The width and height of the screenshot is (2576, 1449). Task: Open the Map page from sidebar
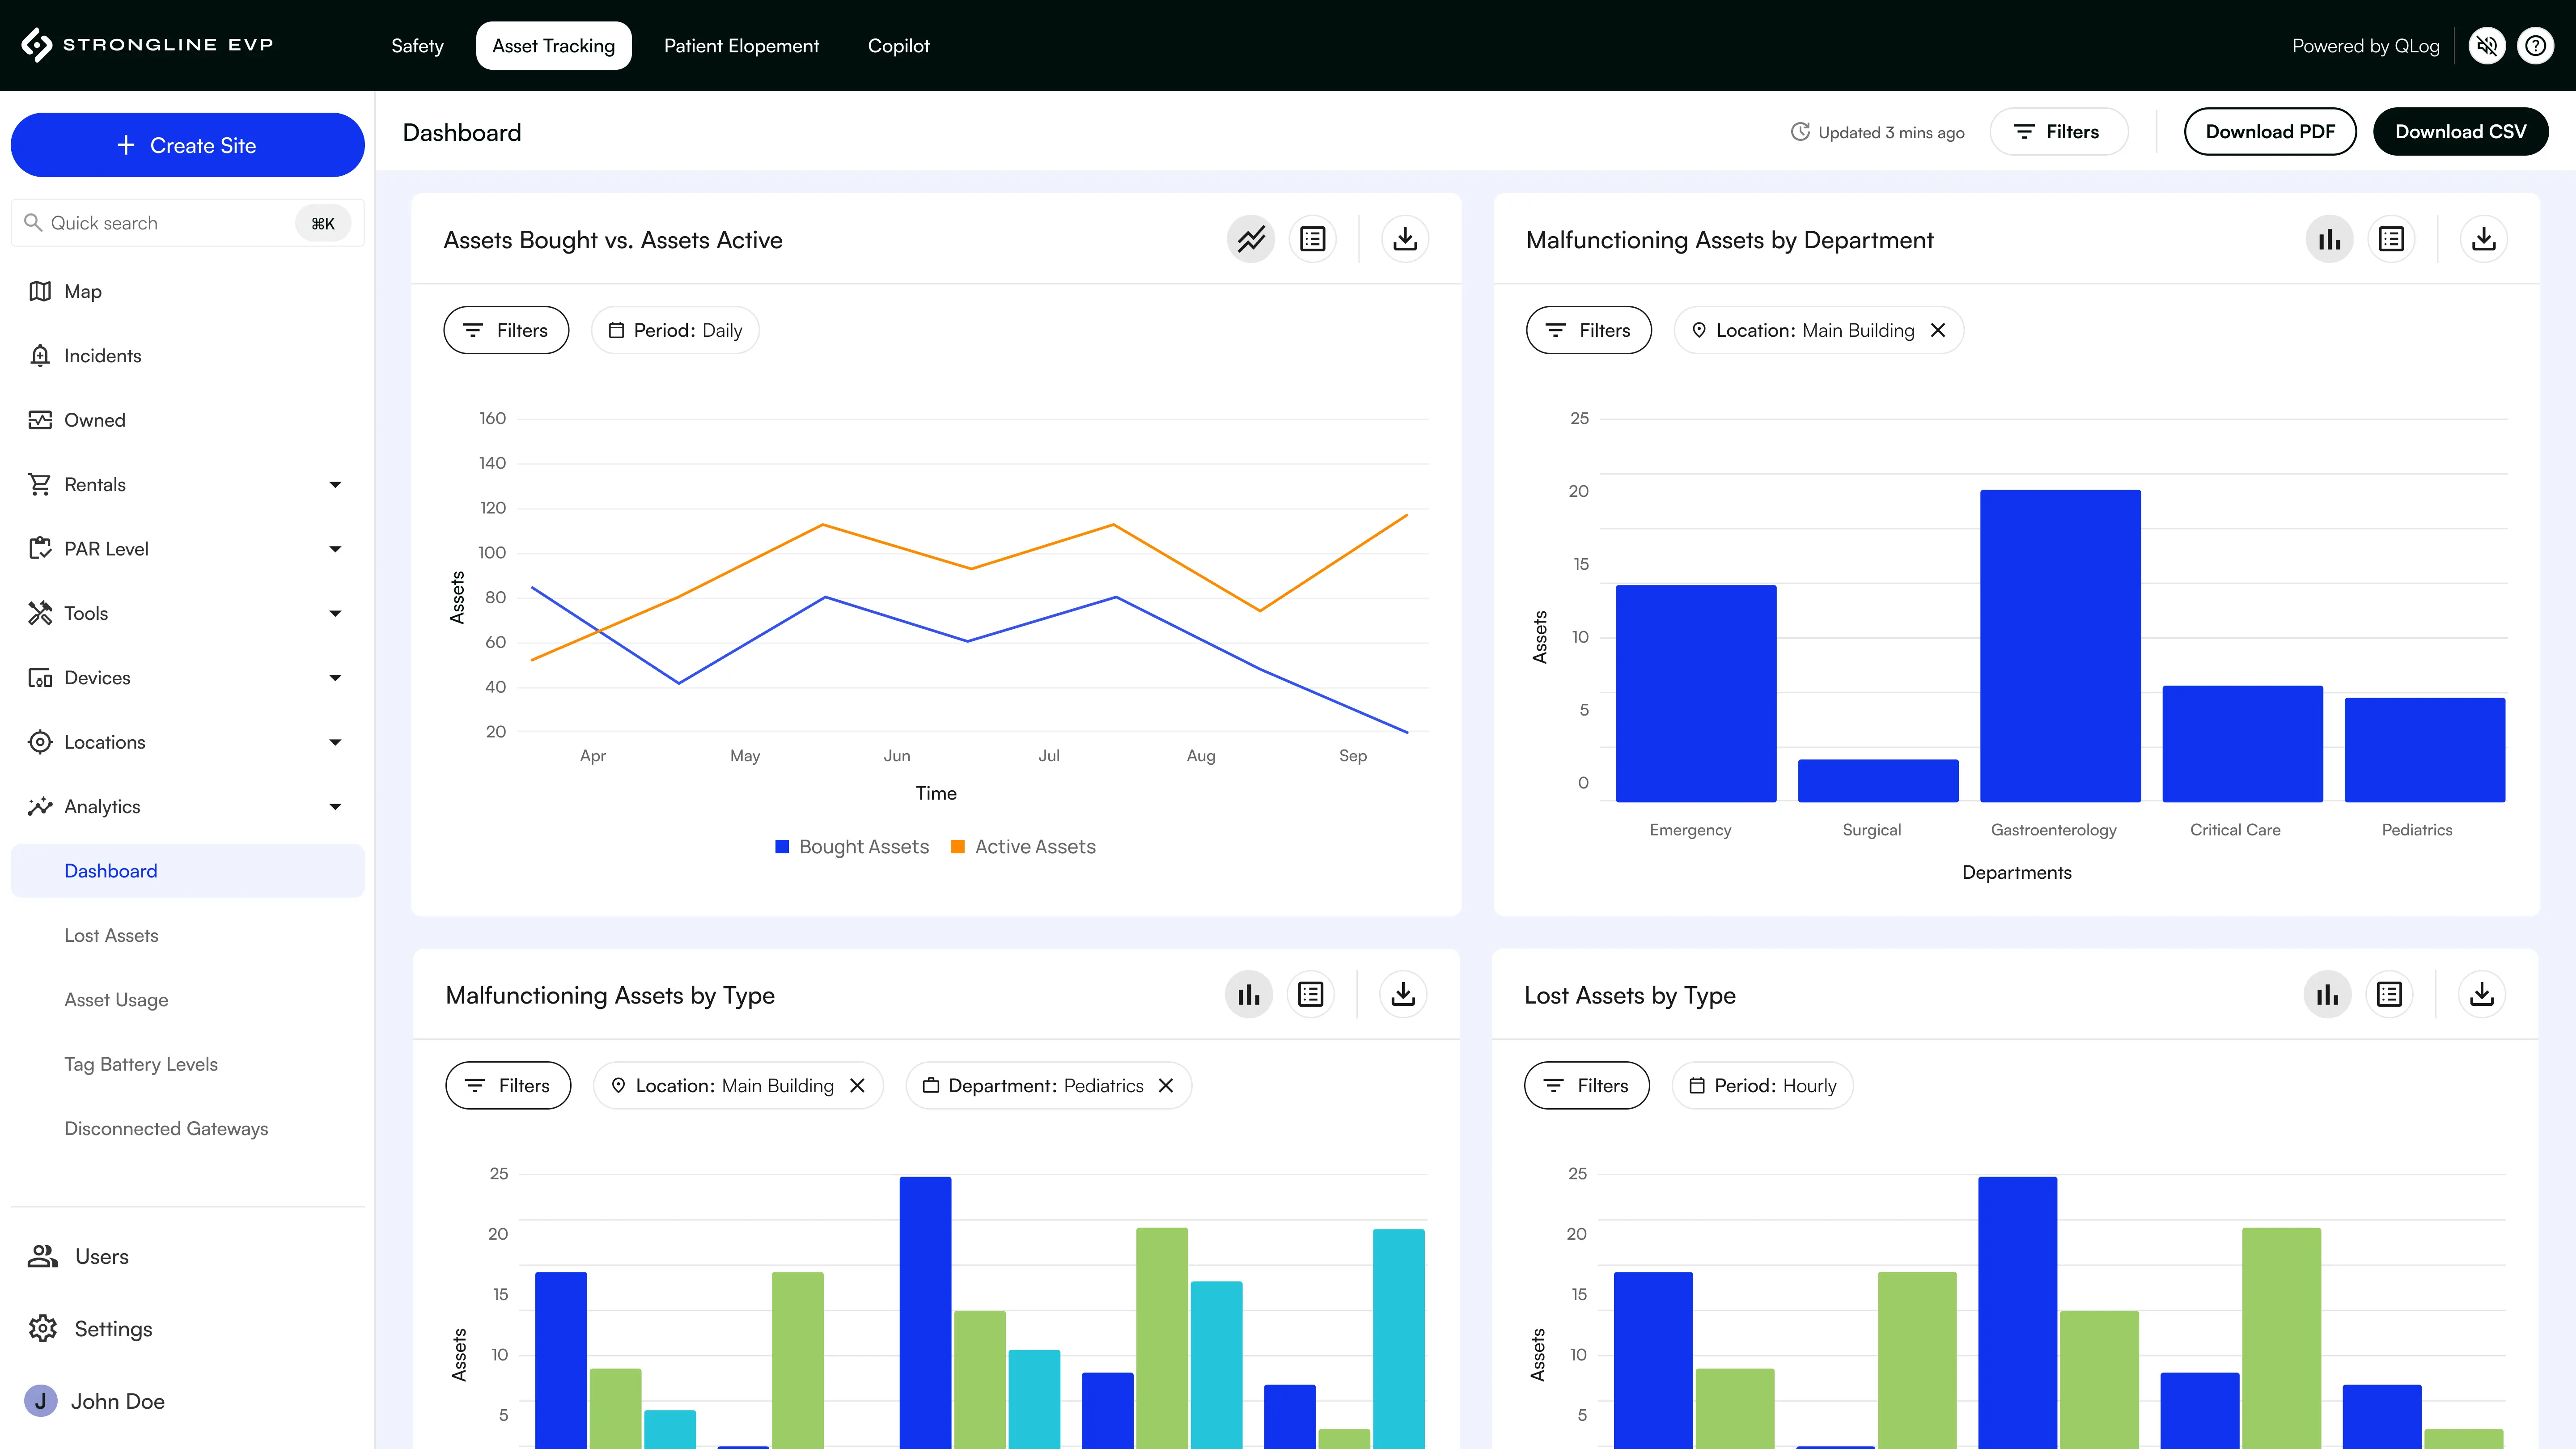coord(187,291)
